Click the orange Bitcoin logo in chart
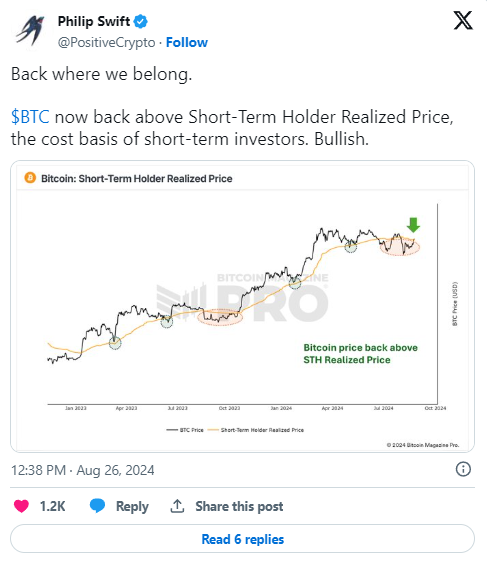This screenshot has height=562, width=487. (30, 178)
